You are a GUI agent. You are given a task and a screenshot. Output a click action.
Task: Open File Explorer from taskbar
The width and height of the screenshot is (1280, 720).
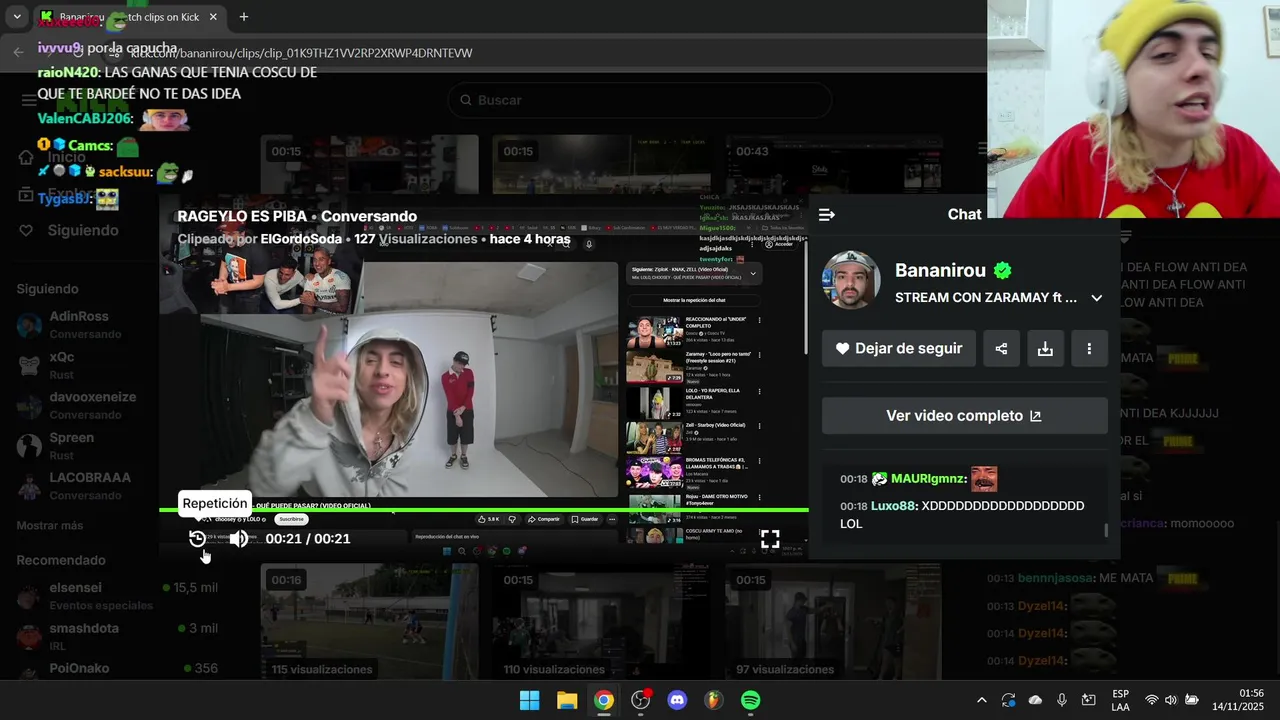[x=567, y=701]
